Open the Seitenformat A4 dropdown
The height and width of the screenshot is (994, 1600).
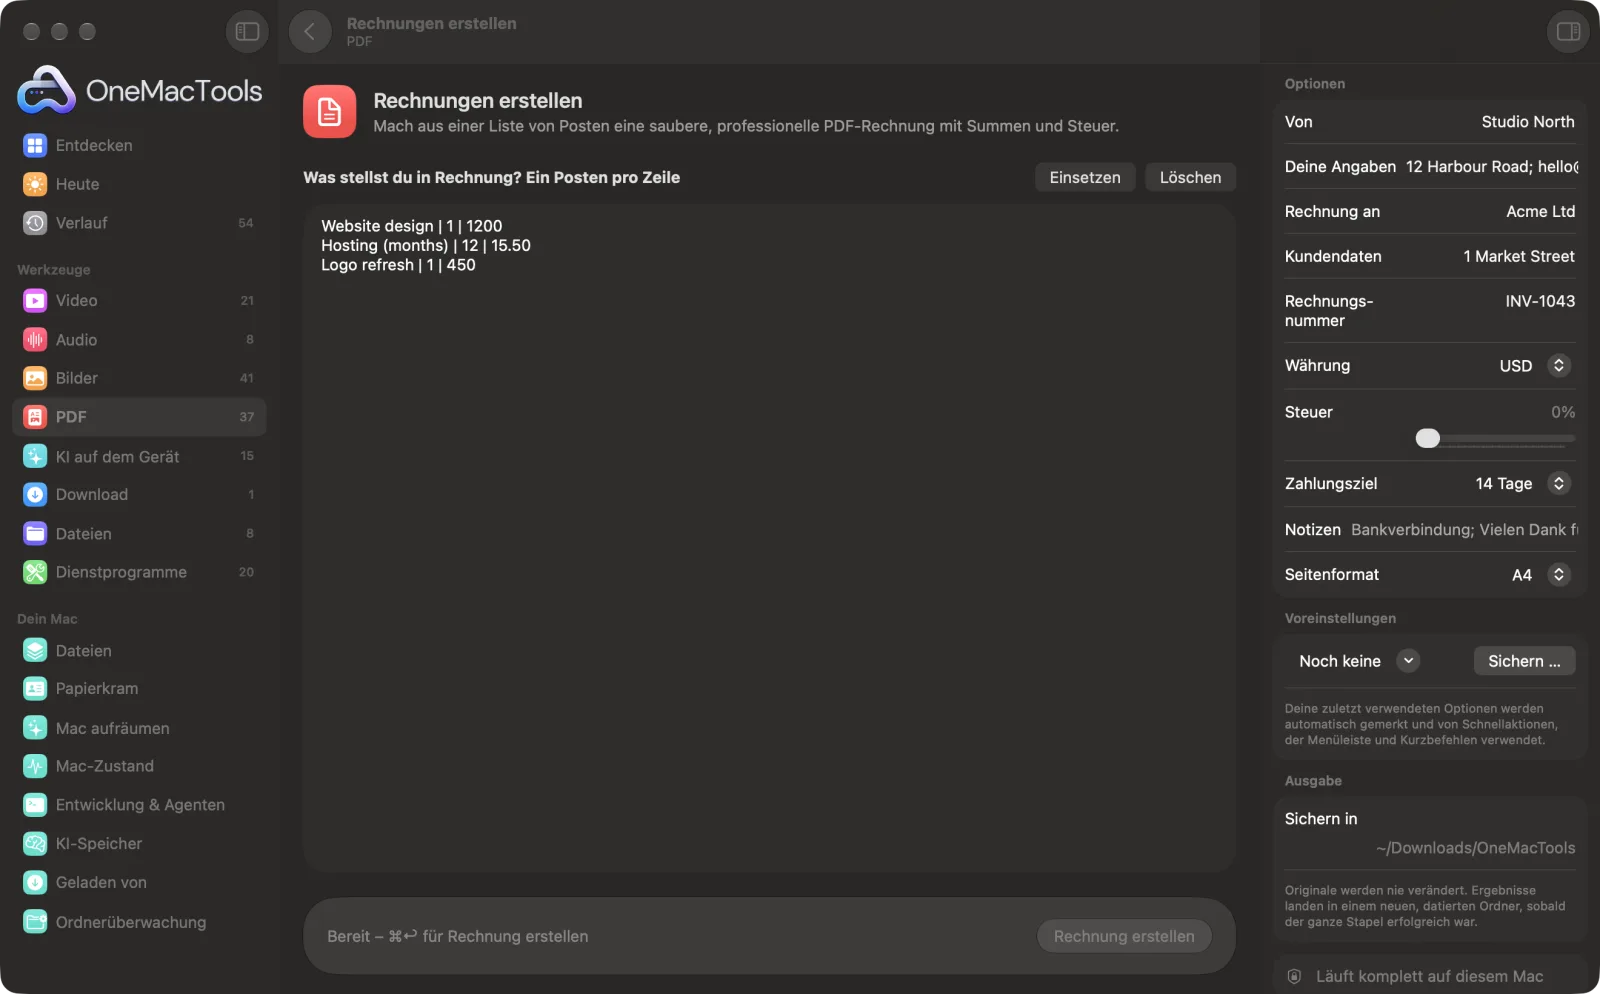(1541, 575)
